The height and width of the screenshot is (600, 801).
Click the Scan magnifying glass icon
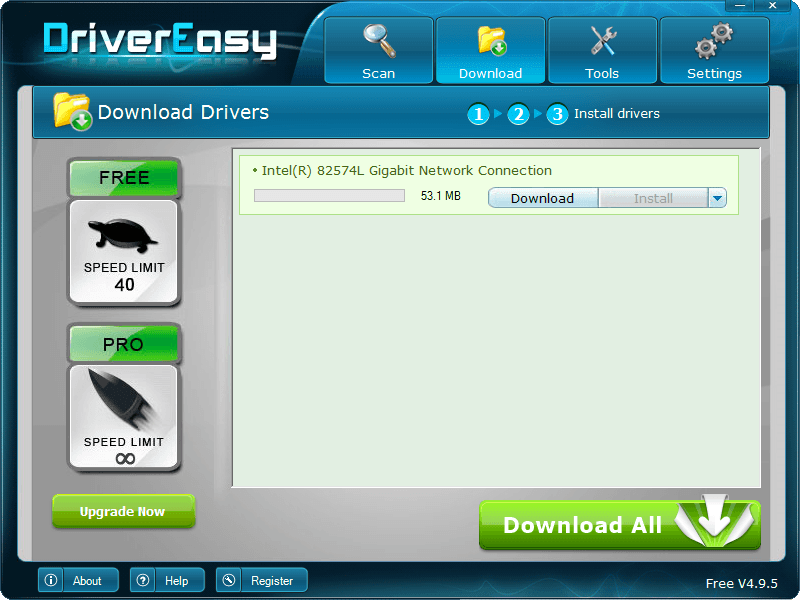coord(378,42)
